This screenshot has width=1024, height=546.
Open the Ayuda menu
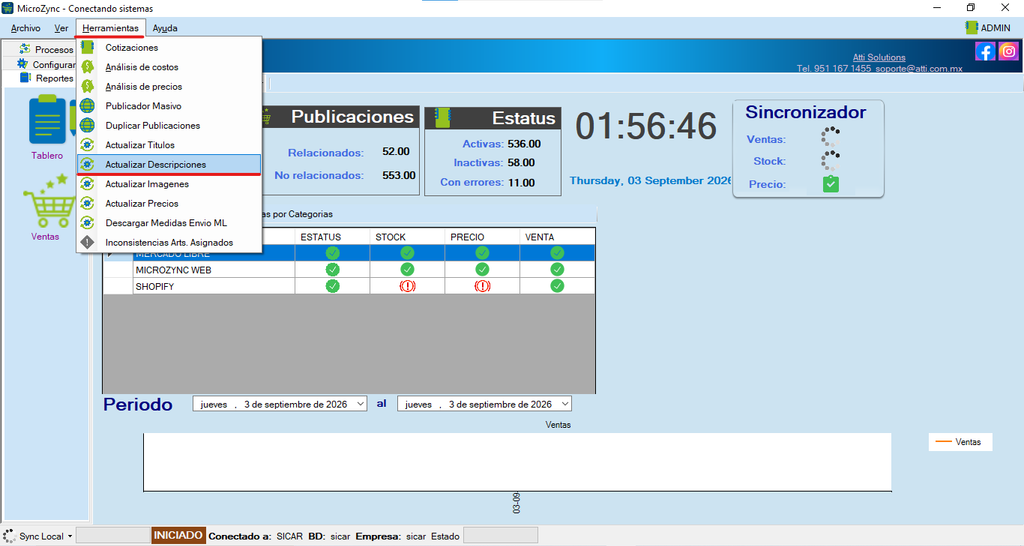165,28
